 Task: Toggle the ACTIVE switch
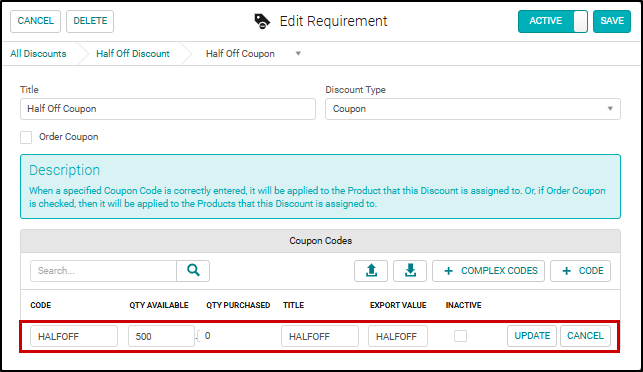[x=552, y=21]
